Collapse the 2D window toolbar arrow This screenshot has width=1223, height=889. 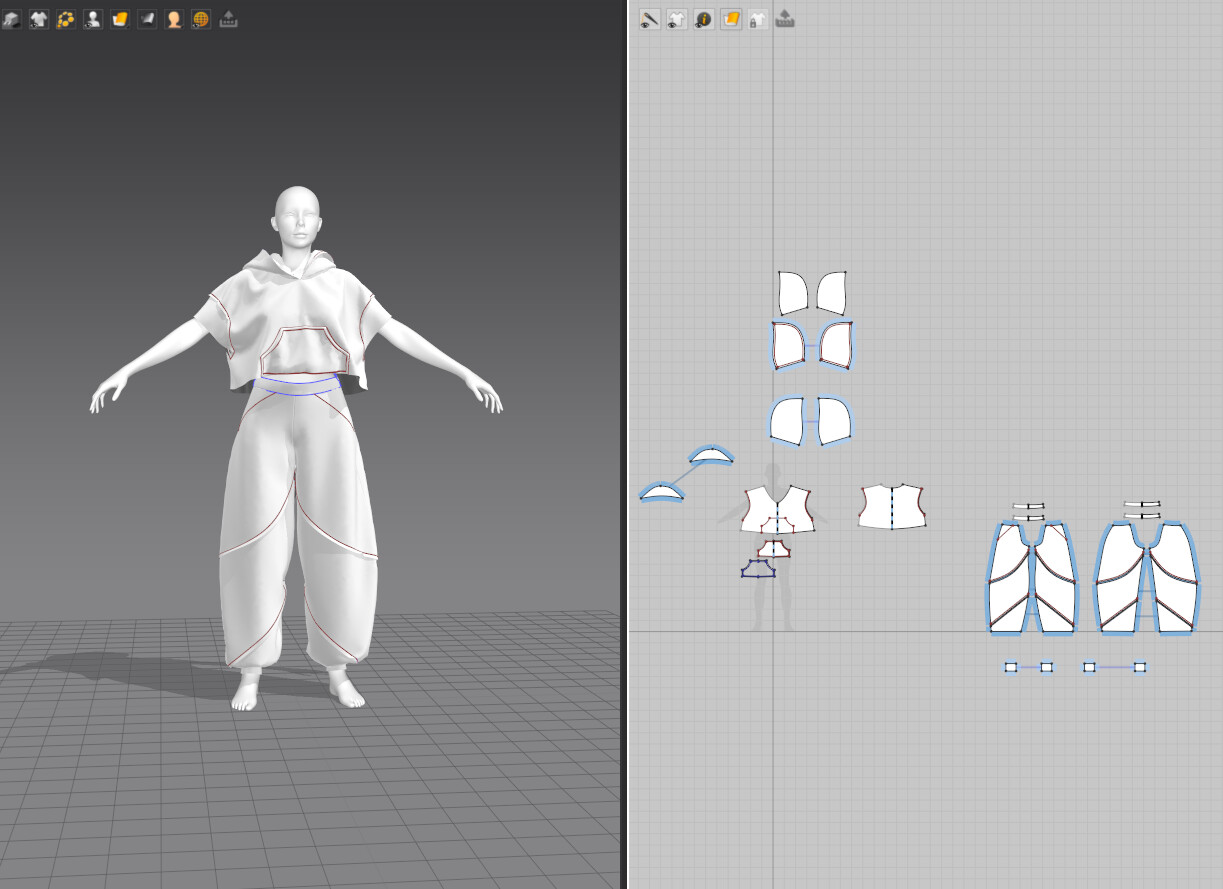point(785,19)
